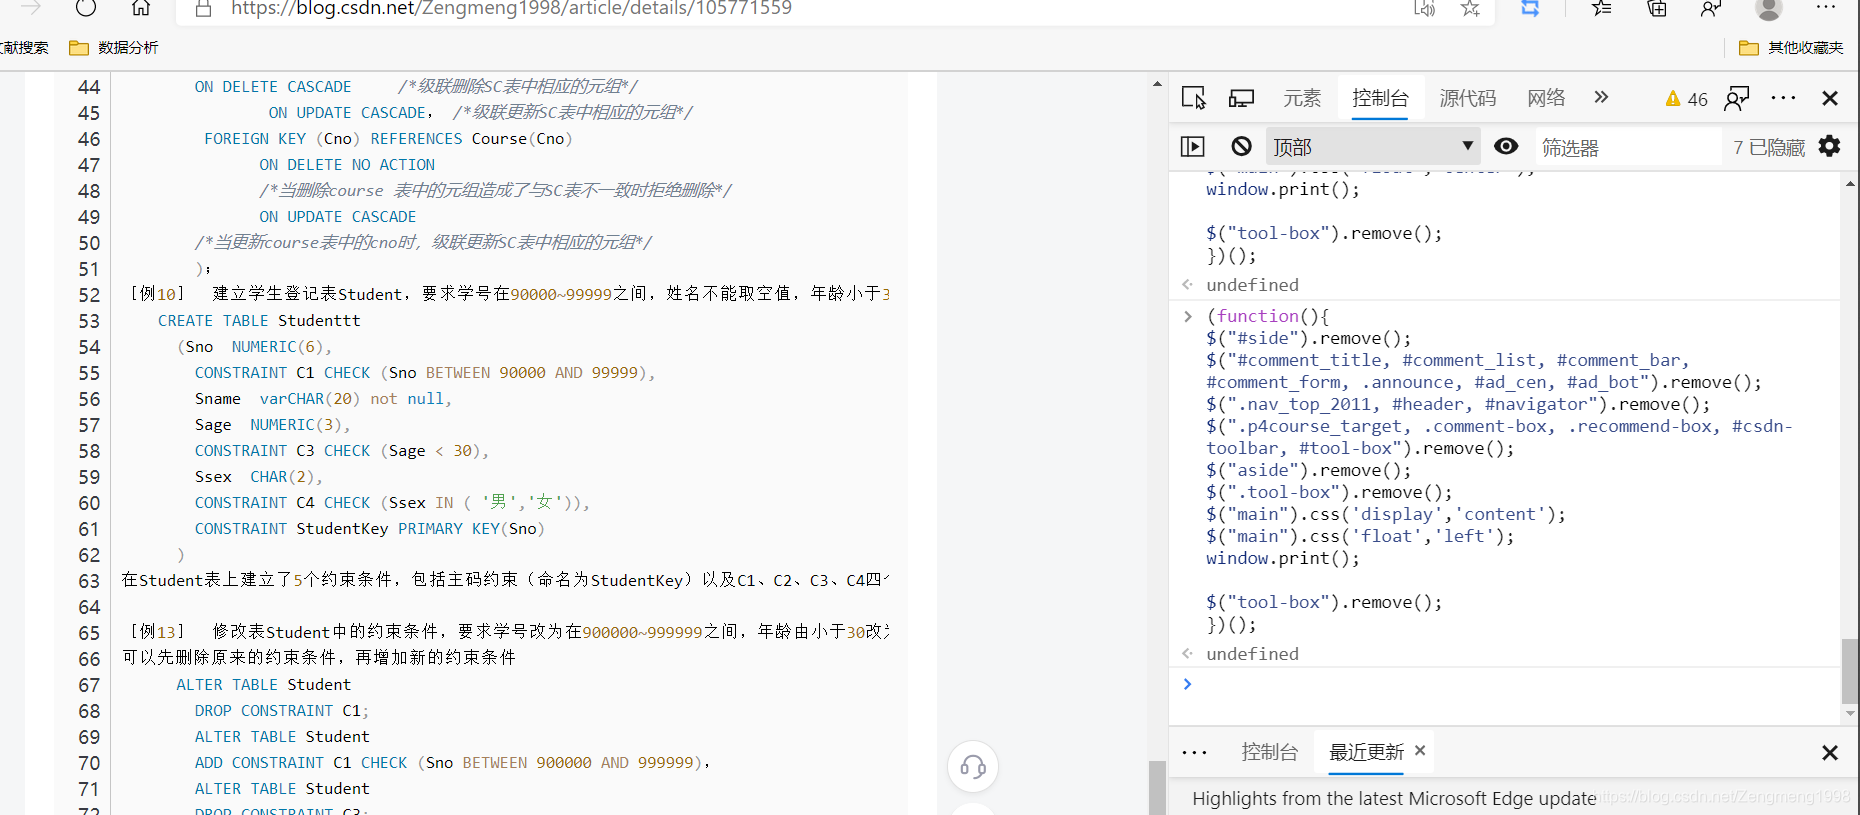The width and height of the screenshot is (1860, 815).
Task: Open the 顶部 context dropdown
Action: tap(1373, 147)
